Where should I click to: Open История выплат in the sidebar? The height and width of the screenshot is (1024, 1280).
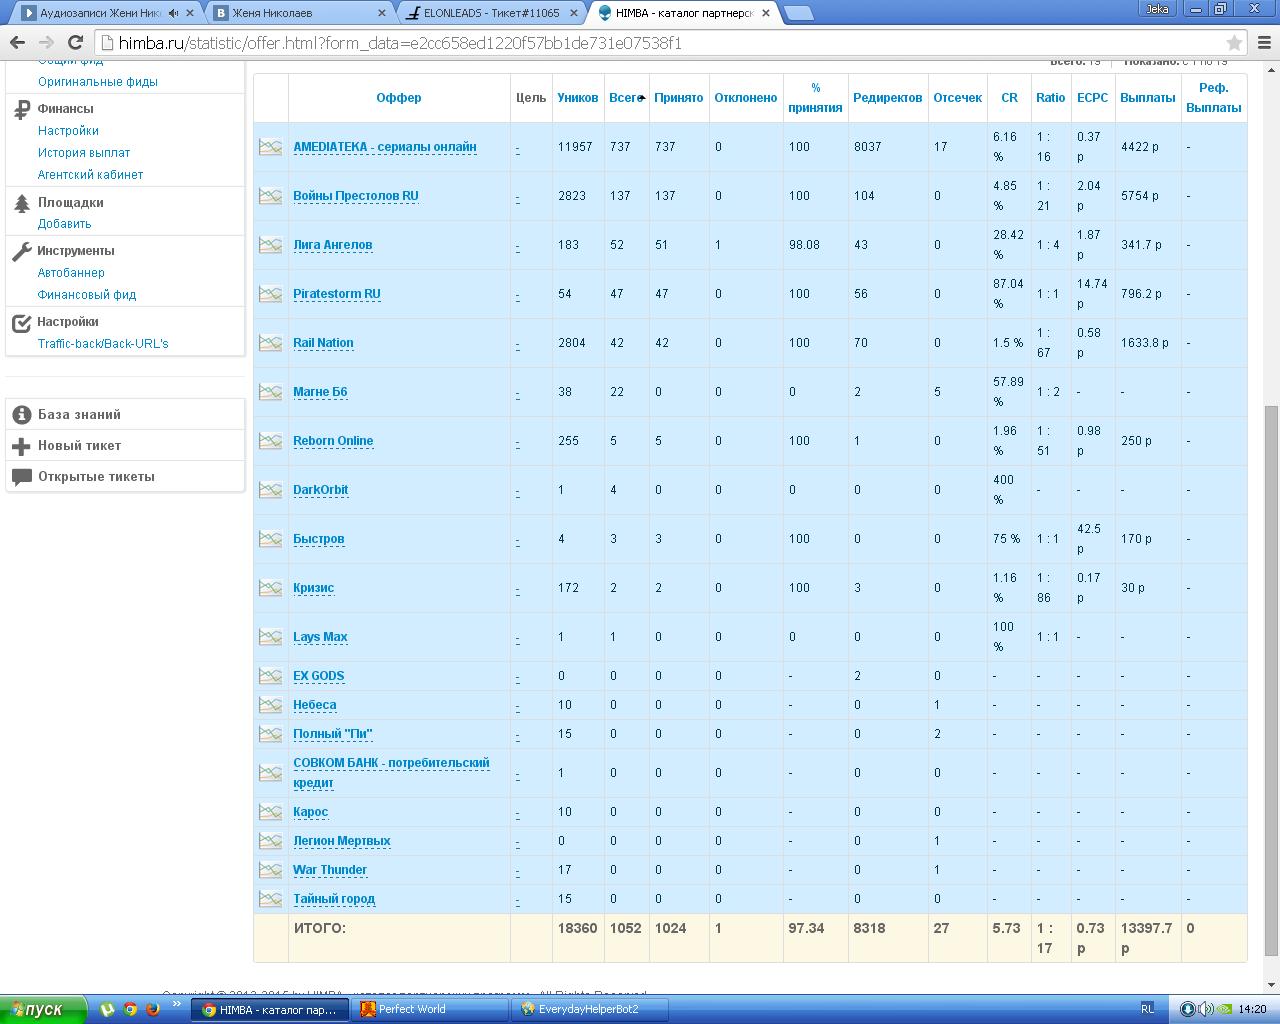[84, 153]
